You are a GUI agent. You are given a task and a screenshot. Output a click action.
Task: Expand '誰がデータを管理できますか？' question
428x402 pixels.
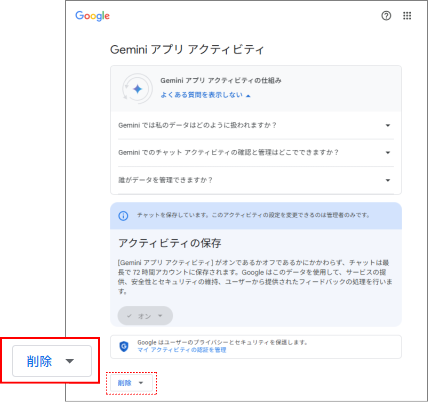(256, 180)
